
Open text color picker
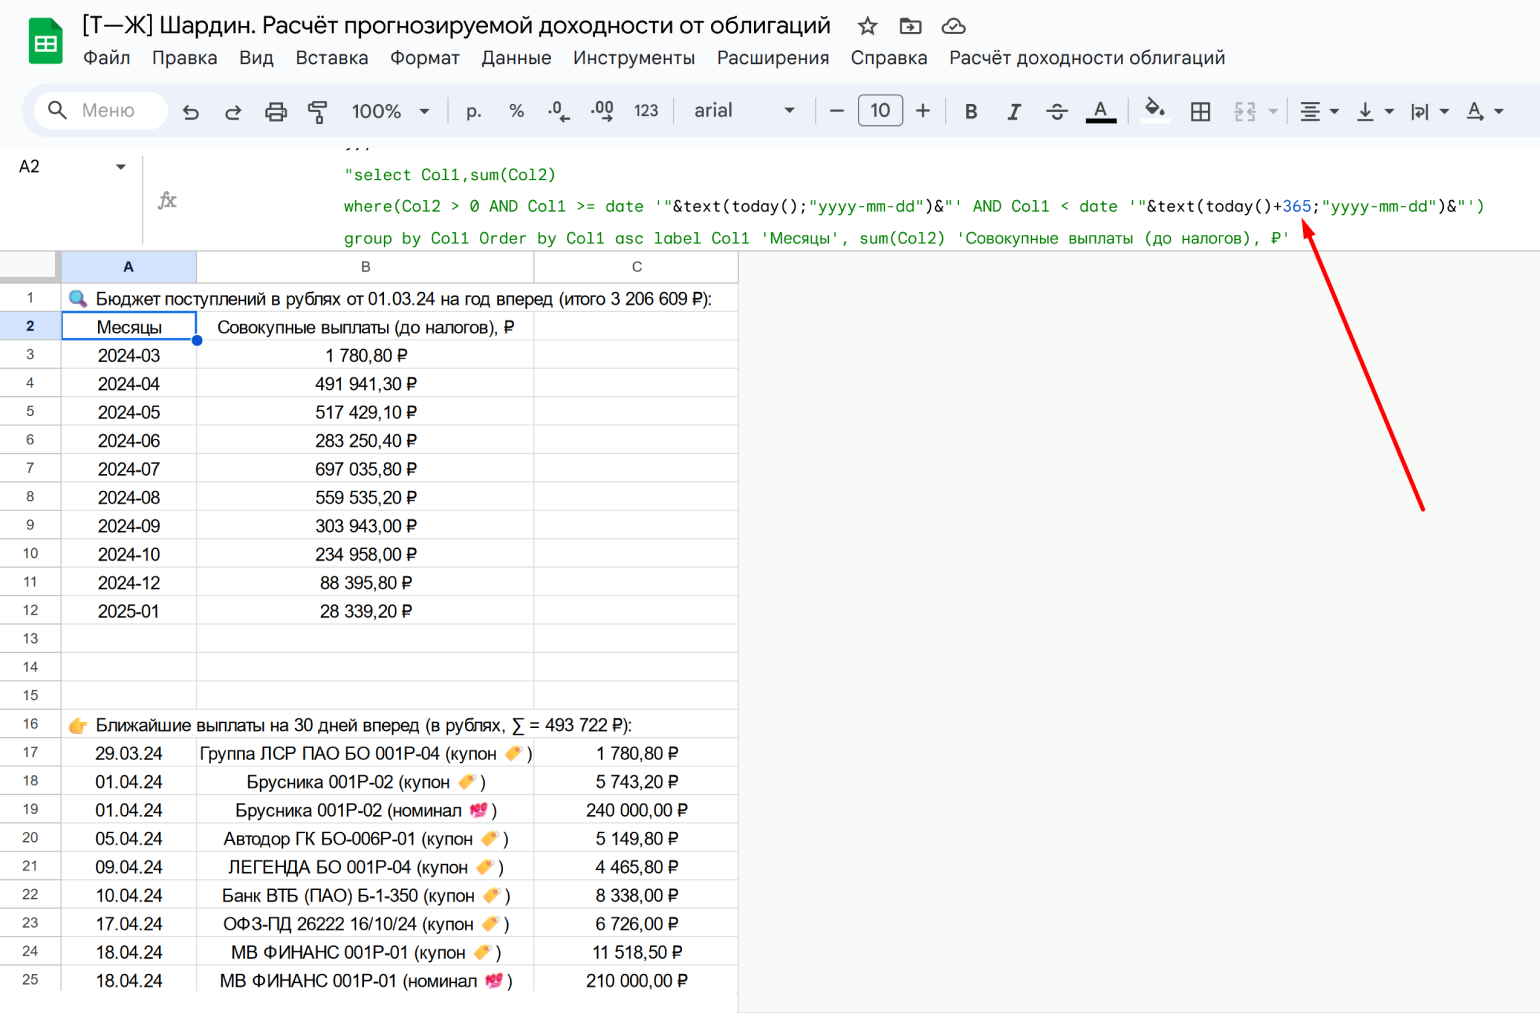coord(1100,111)
